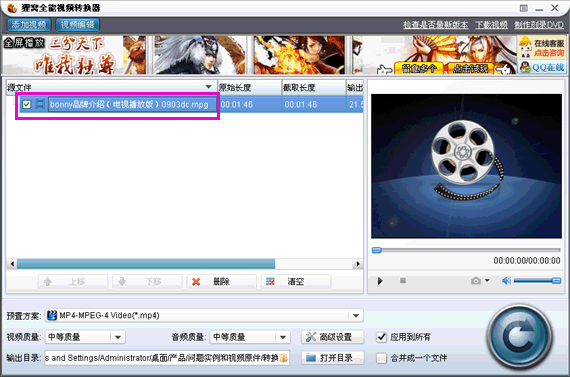Image resolution: width=570 pixels, height=377 pixels.
Task: Check 检查是否最新版本 link
Action: pos(435,25)
